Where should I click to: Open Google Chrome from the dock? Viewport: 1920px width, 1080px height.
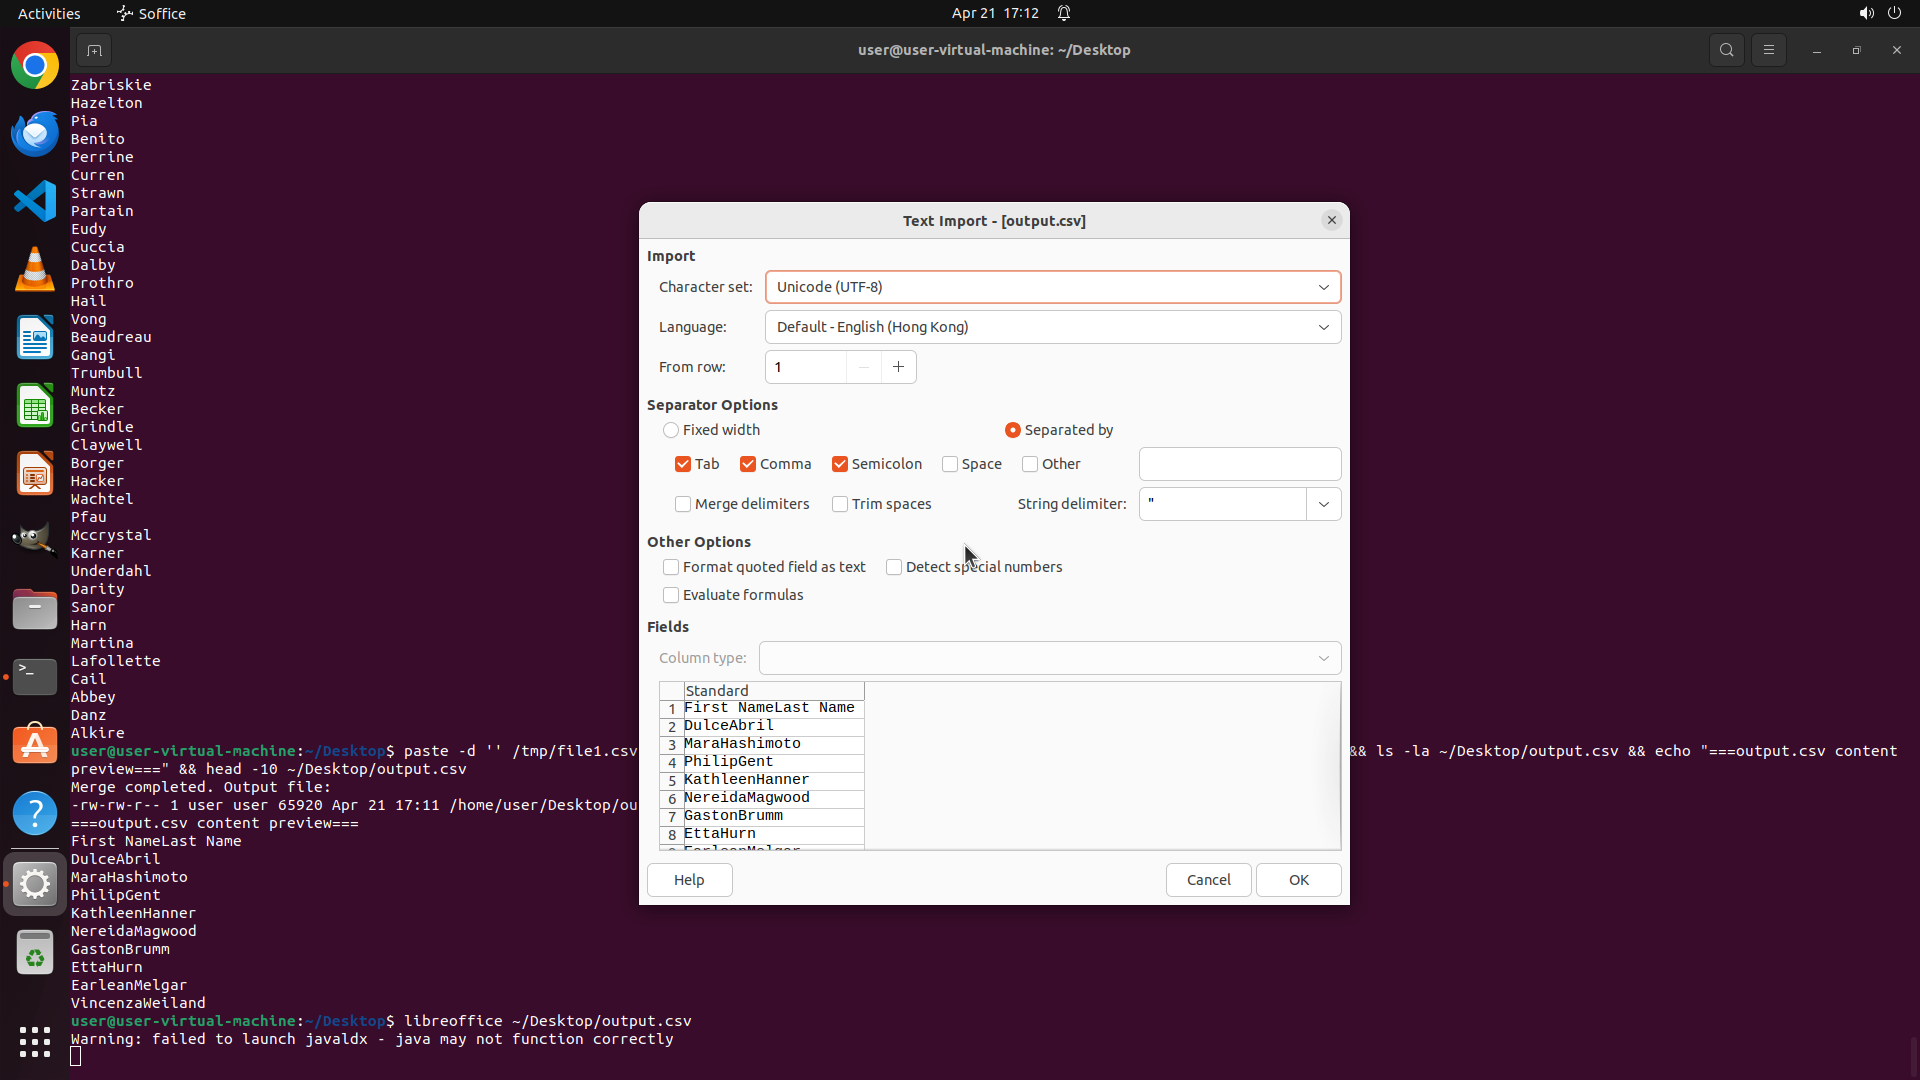35,66
